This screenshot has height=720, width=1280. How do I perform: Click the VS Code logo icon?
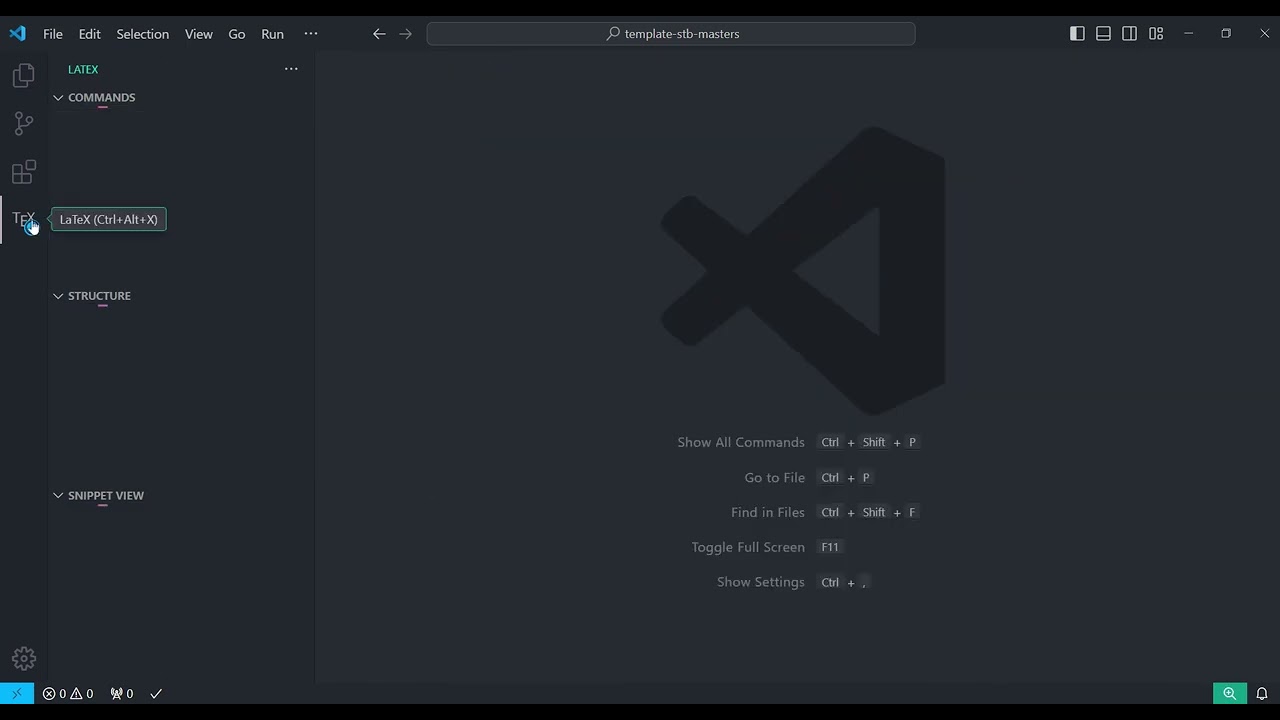click(18, 33)
